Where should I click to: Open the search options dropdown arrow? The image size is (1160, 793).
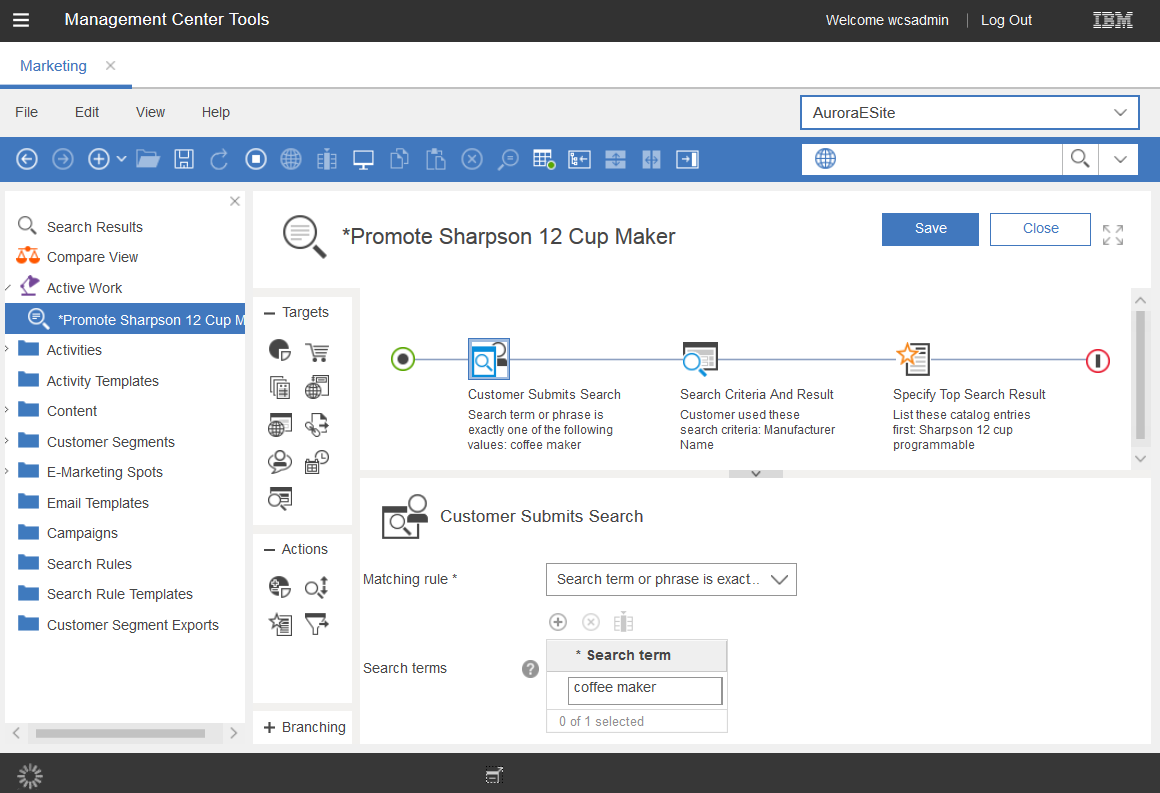pos(1120,159)
